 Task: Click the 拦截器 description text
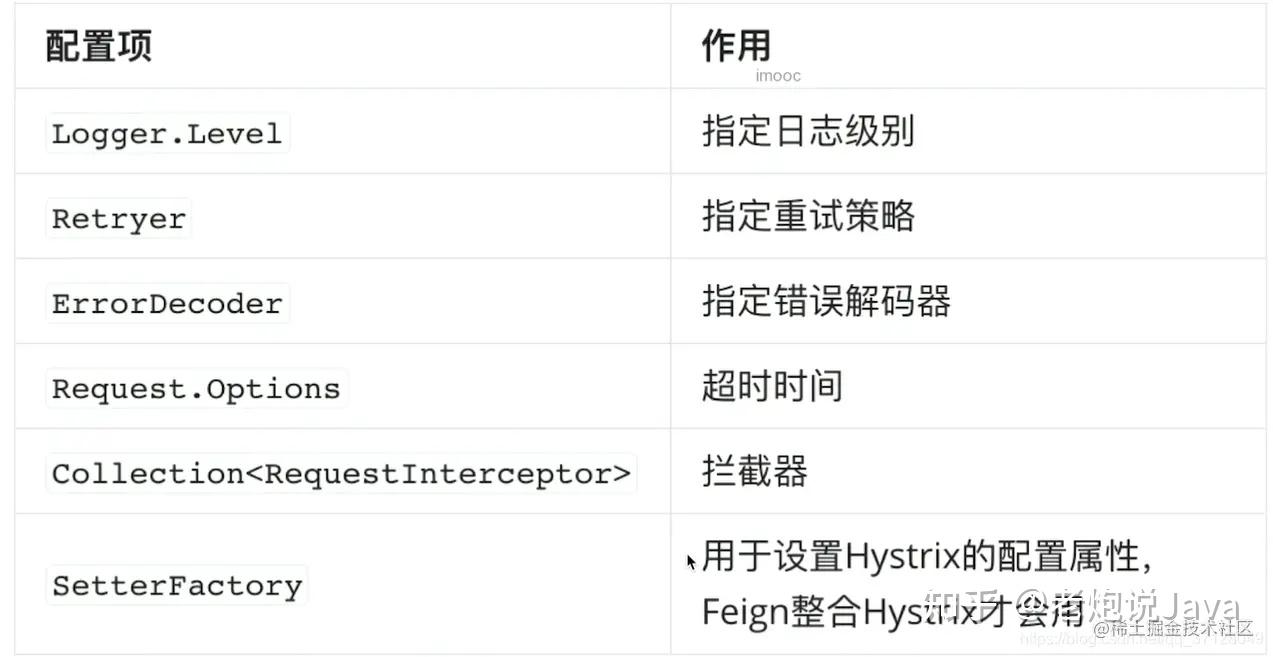(755, 471)
